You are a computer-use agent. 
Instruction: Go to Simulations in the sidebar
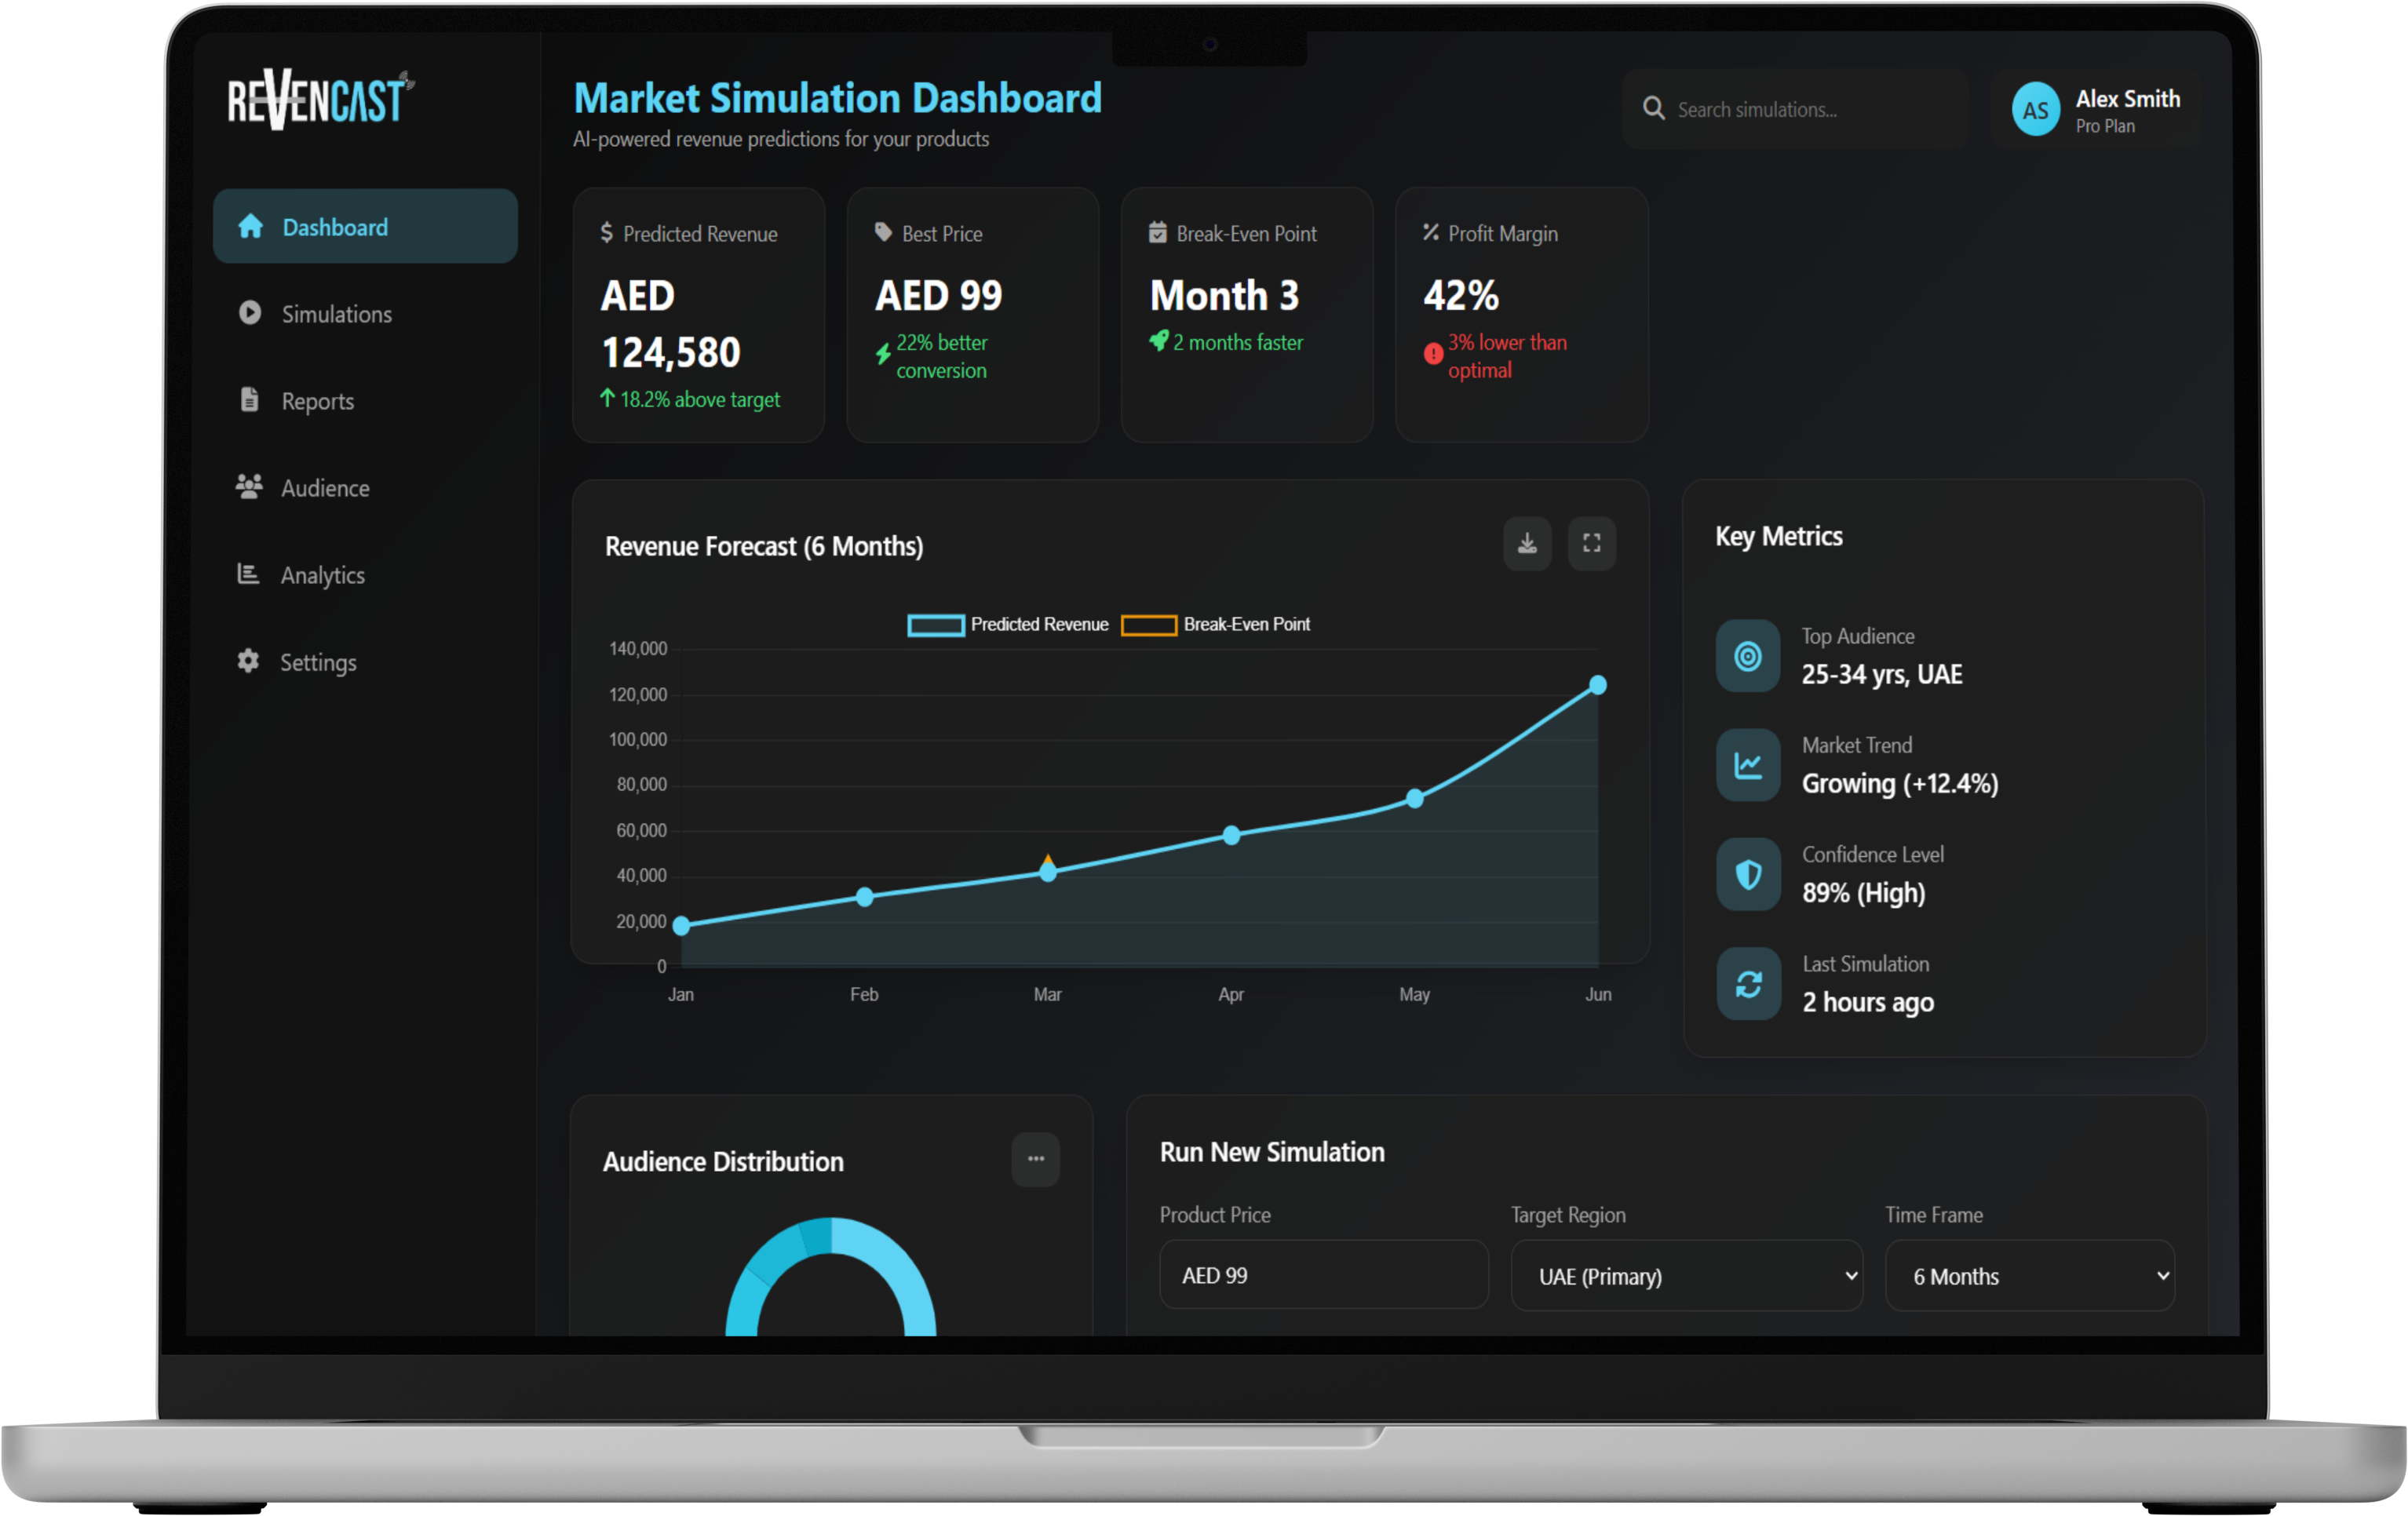[336, 314]
